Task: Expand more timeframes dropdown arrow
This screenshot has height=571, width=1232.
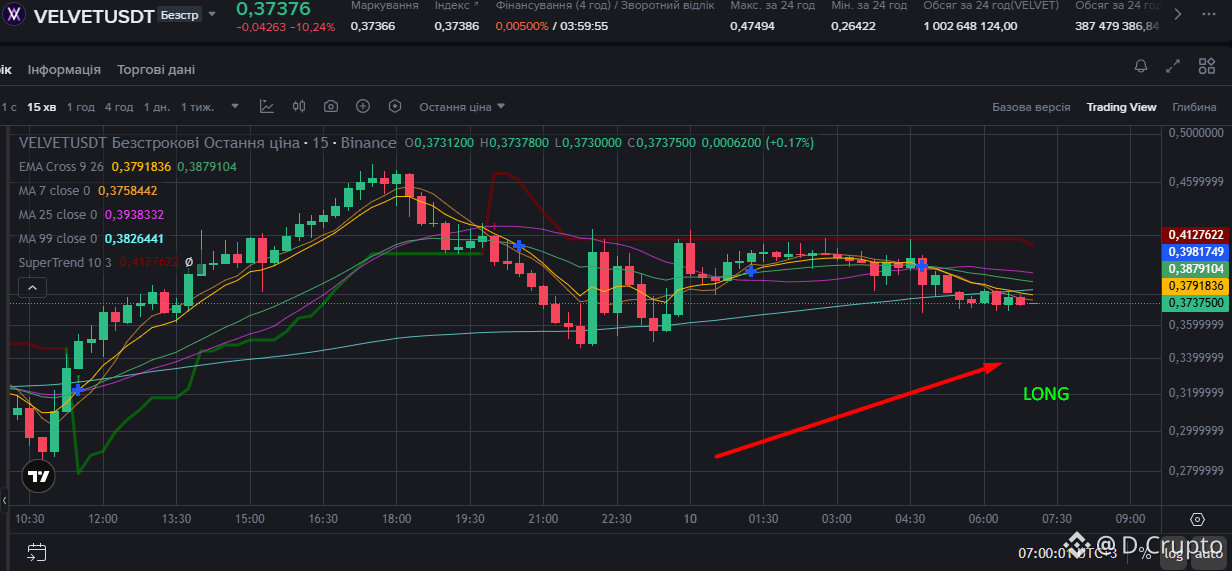Action: coord(235,107)
